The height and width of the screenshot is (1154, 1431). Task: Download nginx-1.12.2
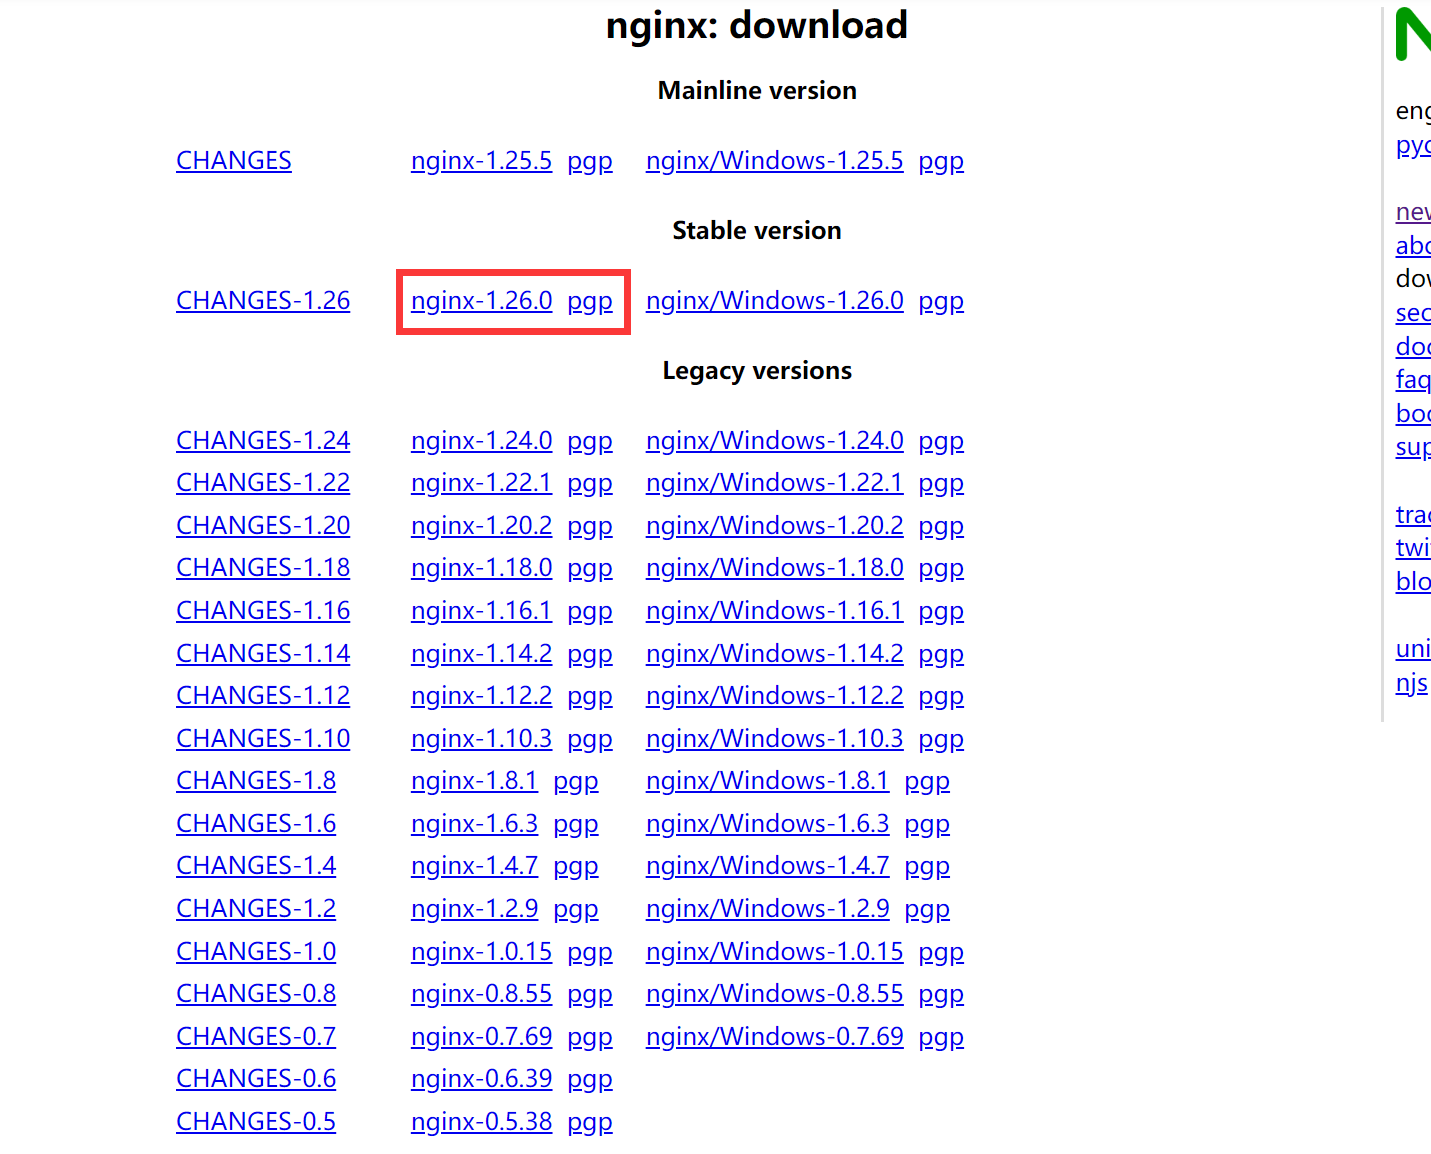(x=481, y=696)
